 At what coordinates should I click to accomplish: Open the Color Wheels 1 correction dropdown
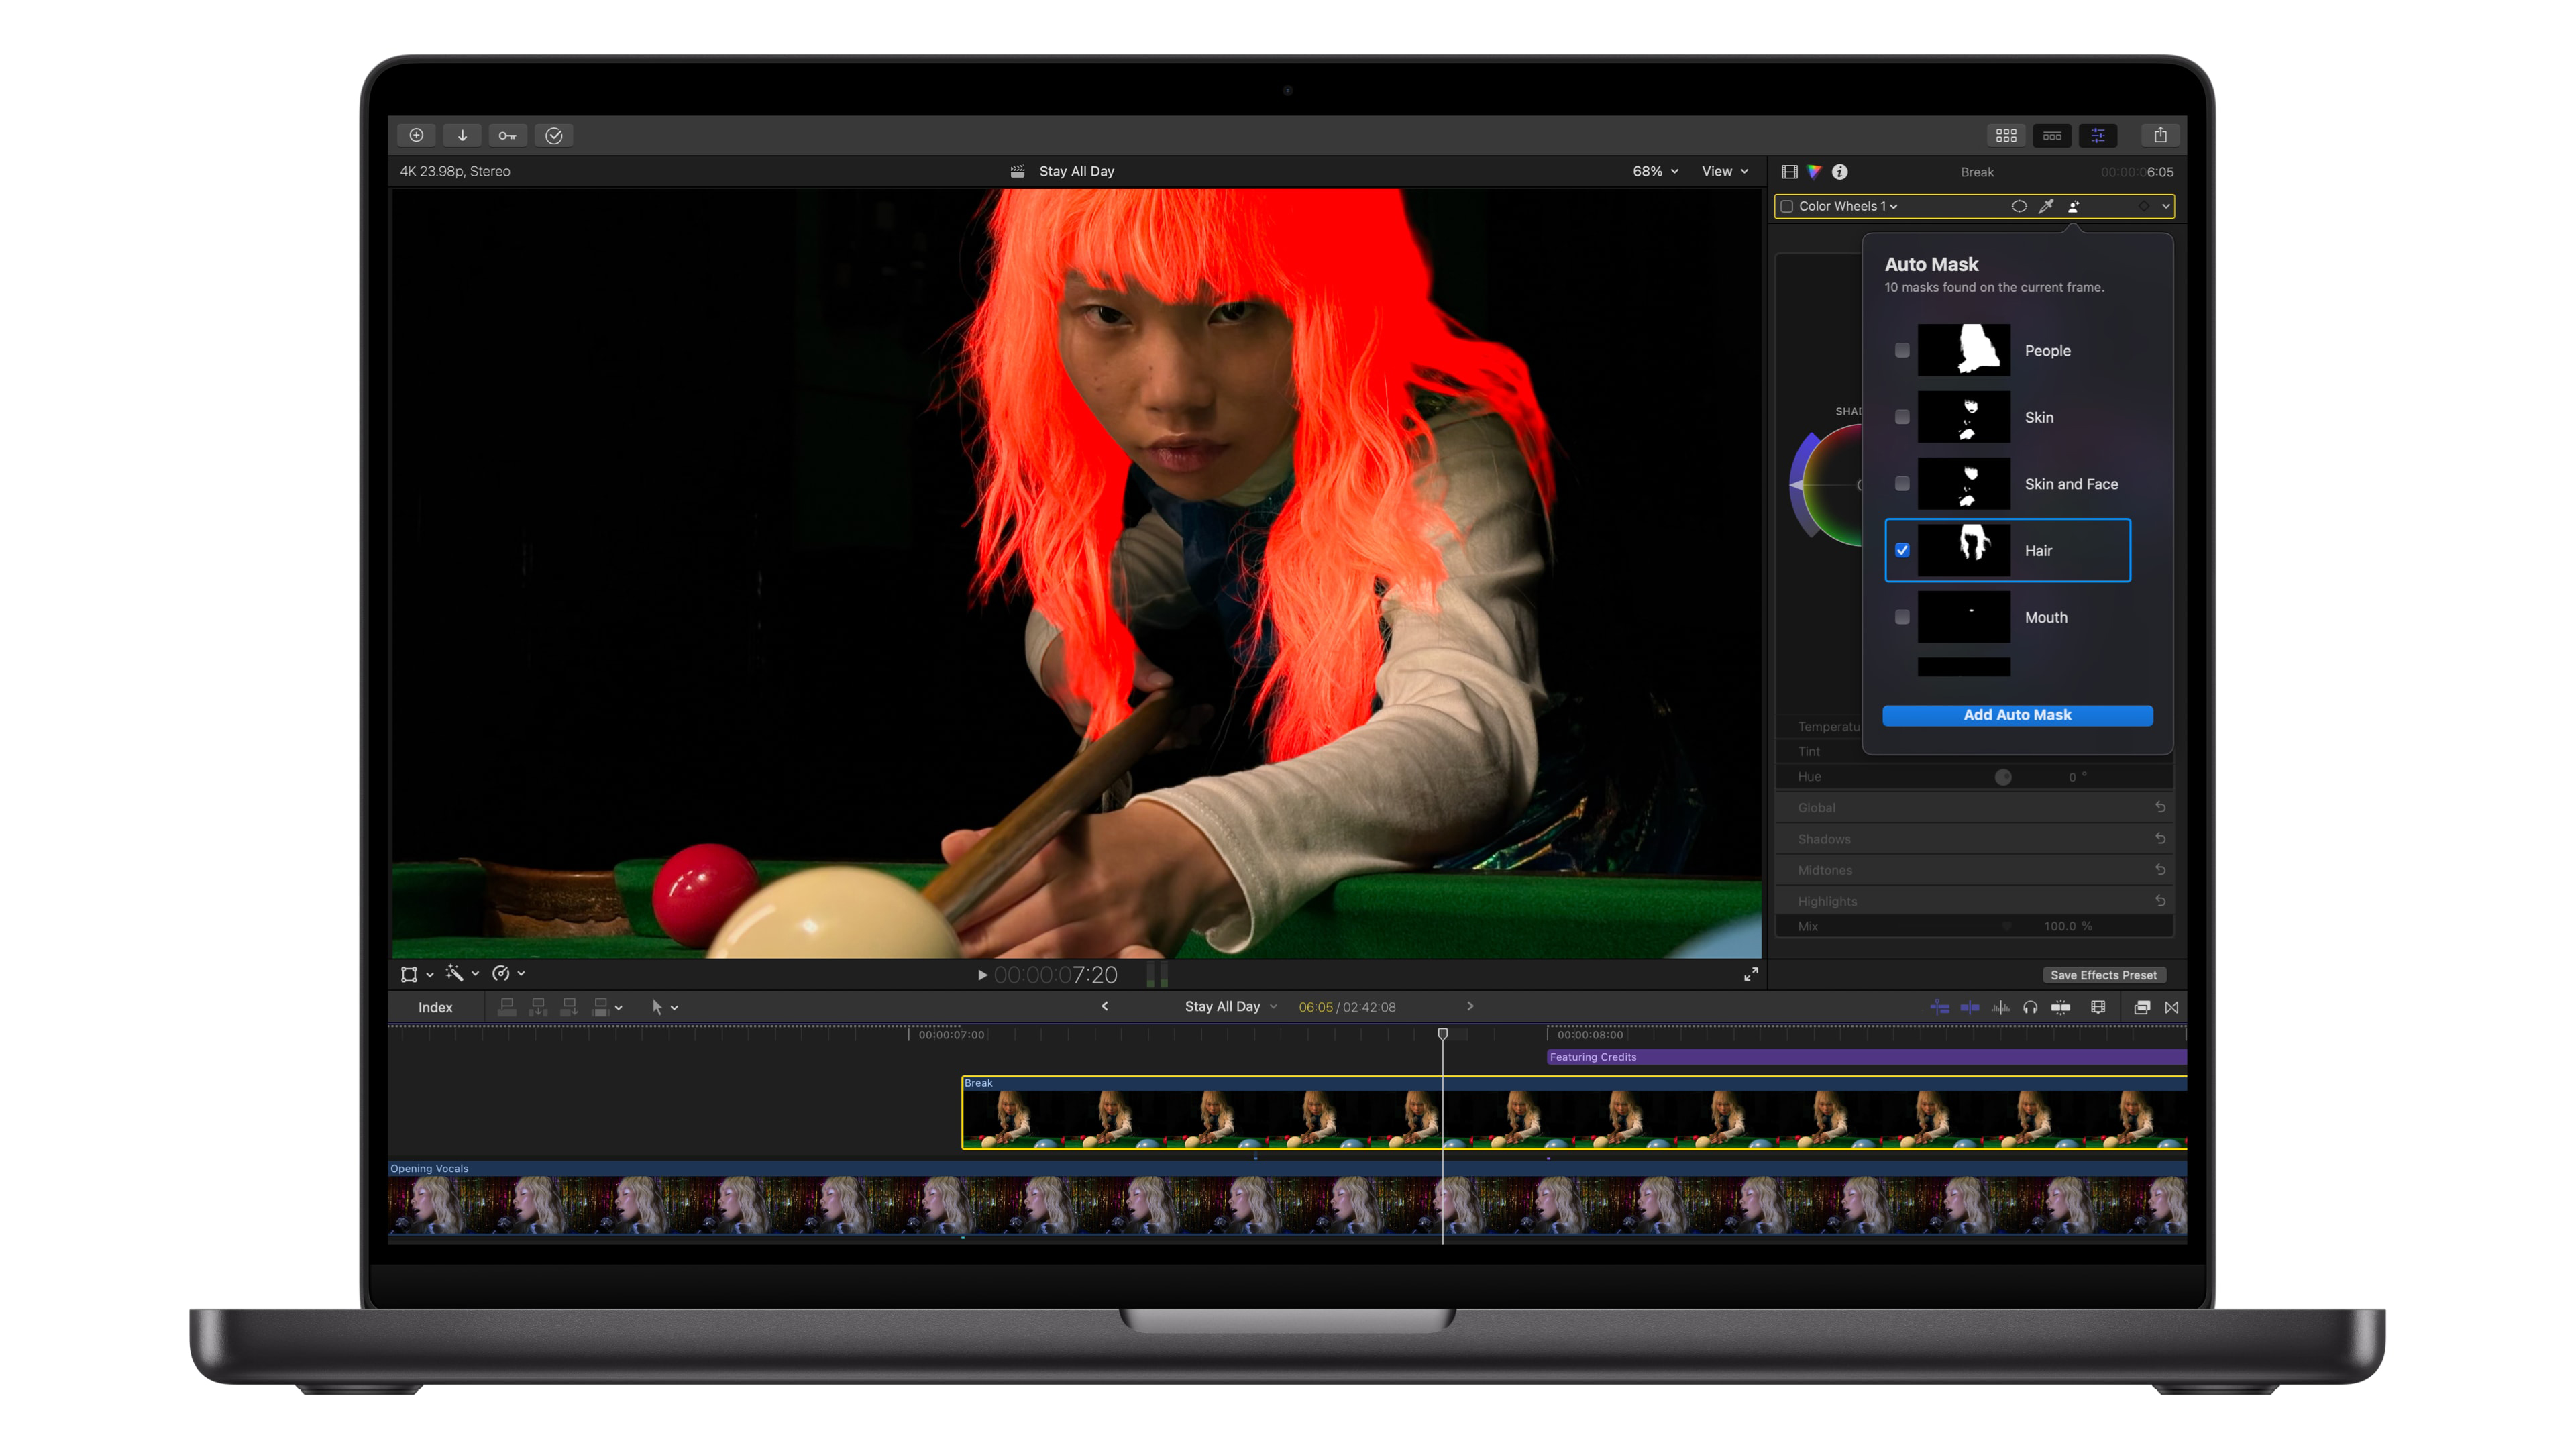1847,206
